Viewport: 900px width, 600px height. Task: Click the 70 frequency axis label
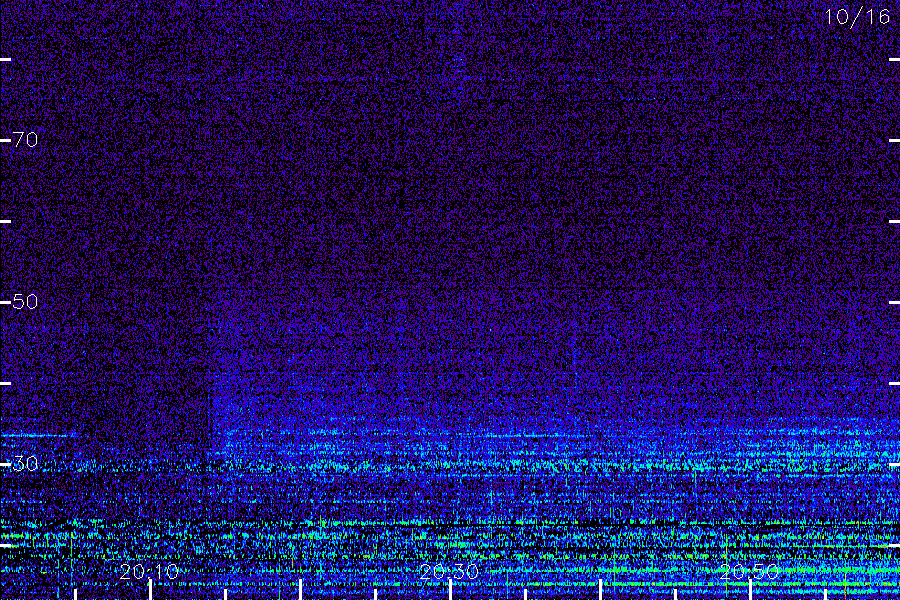pyautogui.click(x=26, y=140)
